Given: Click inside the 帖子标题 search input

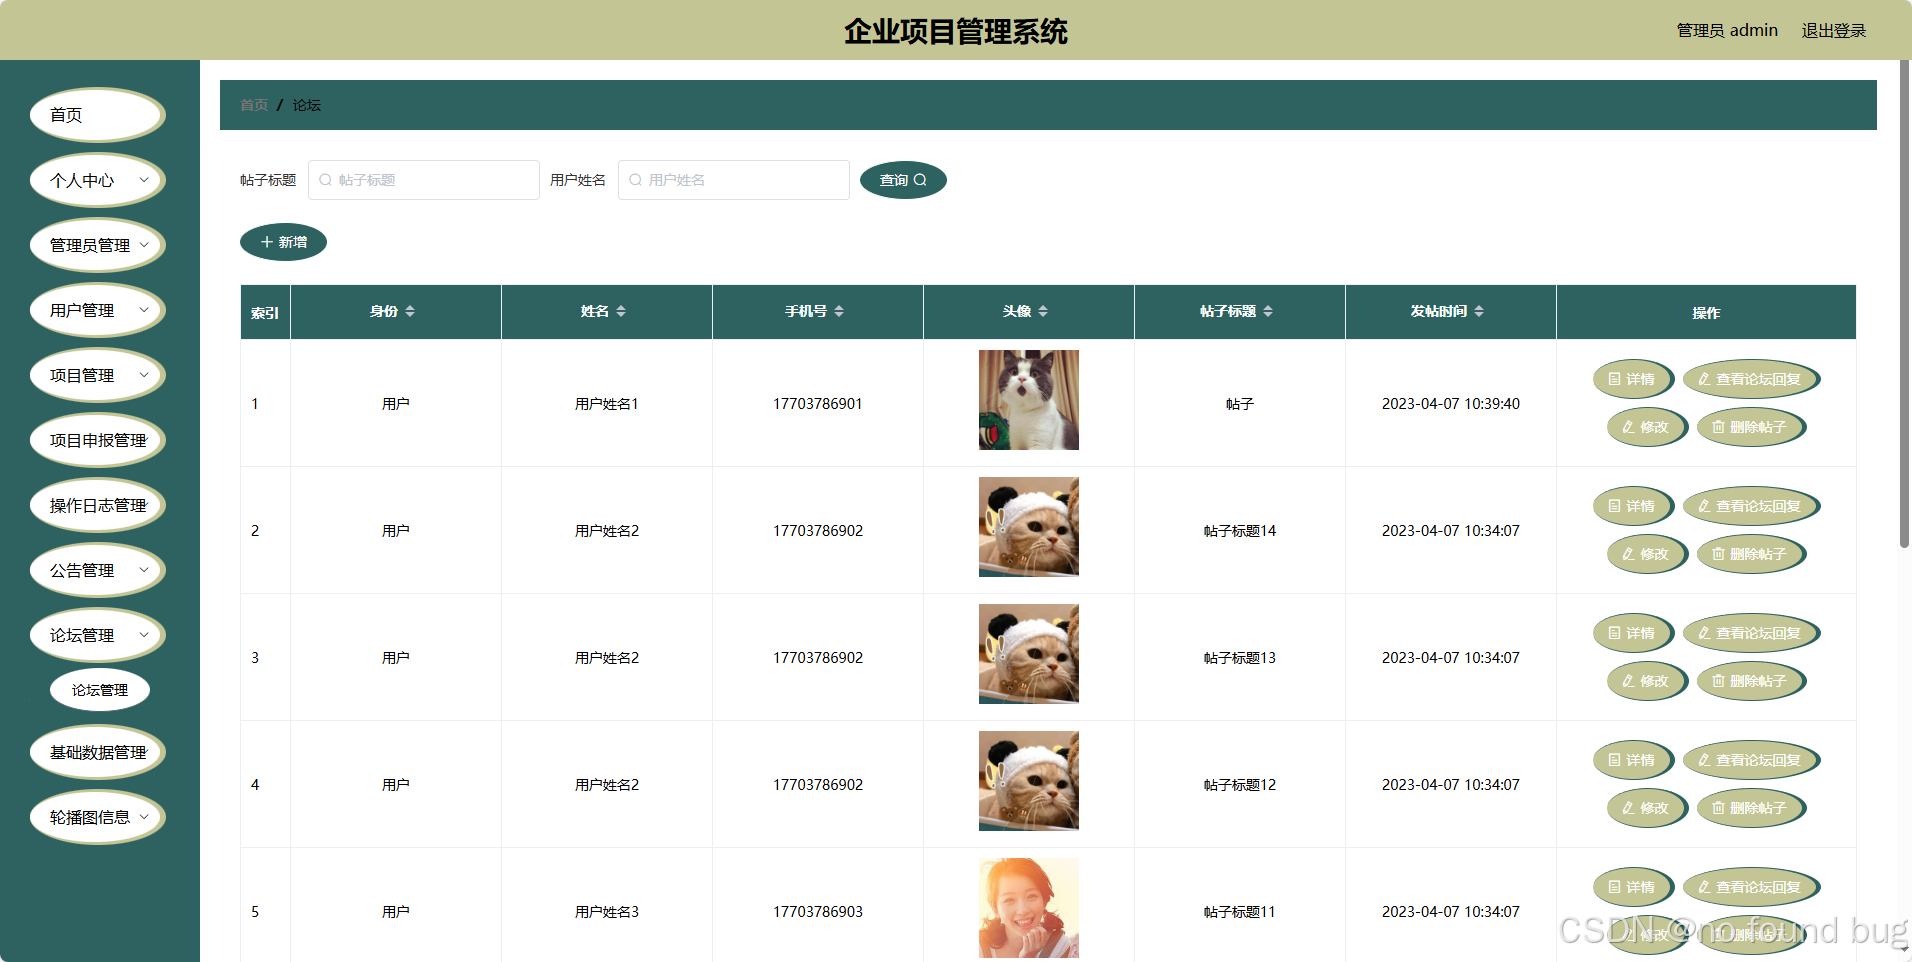Looking at the screenshot, I should pos(424,180).
